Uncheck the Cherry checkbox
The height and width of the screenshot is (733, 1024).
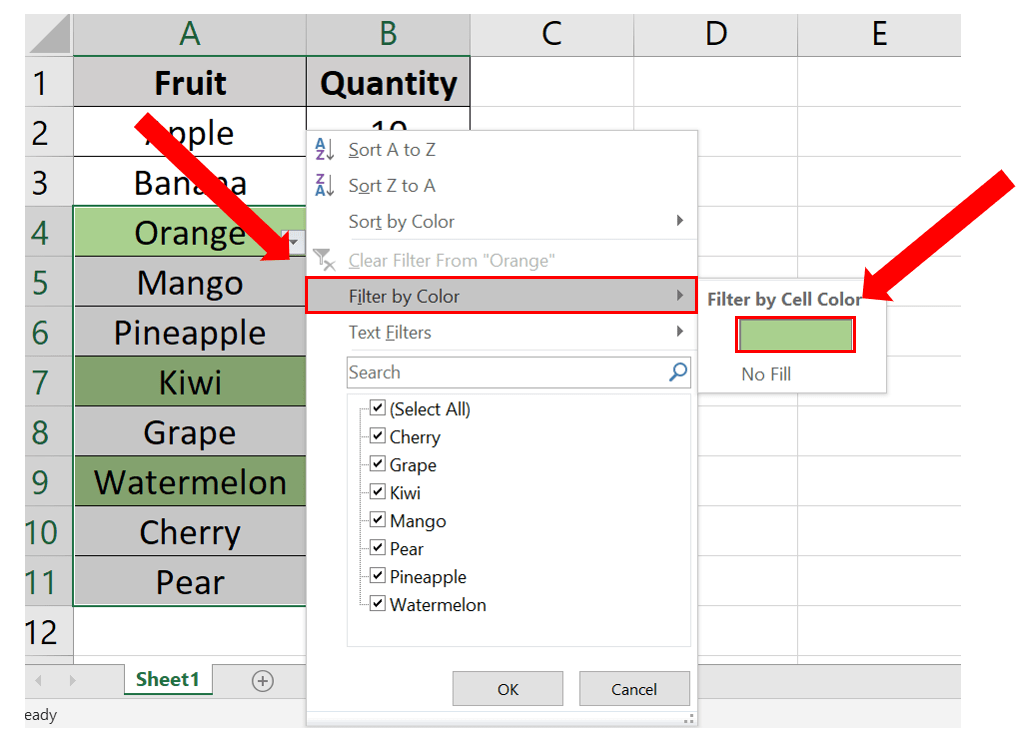377,434
